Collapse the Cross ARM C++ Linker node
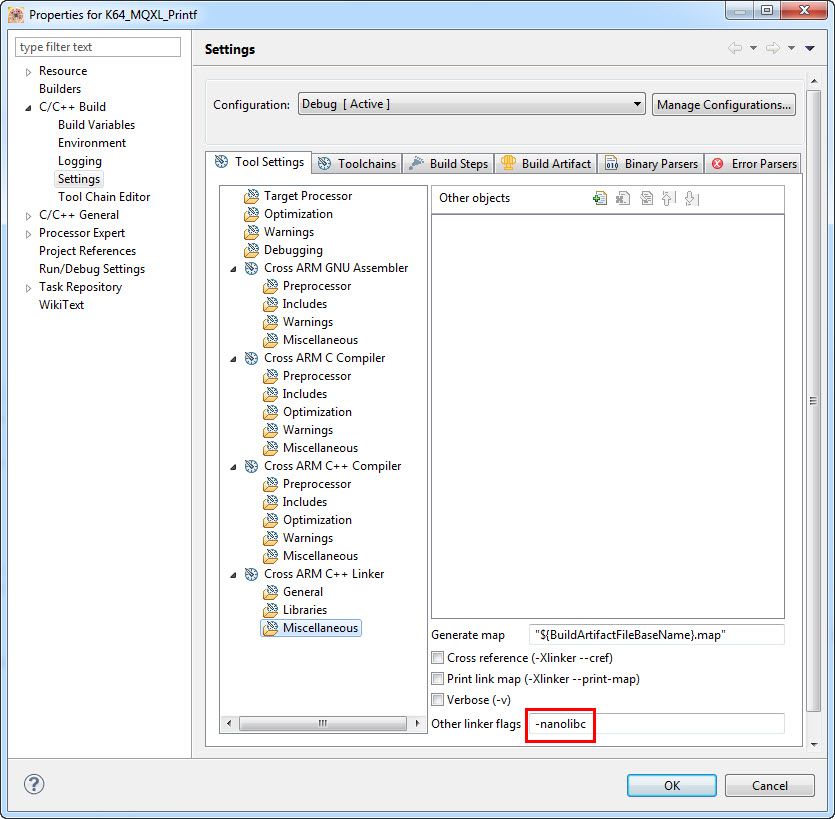 pyautogui.click(x=233, y=575)
